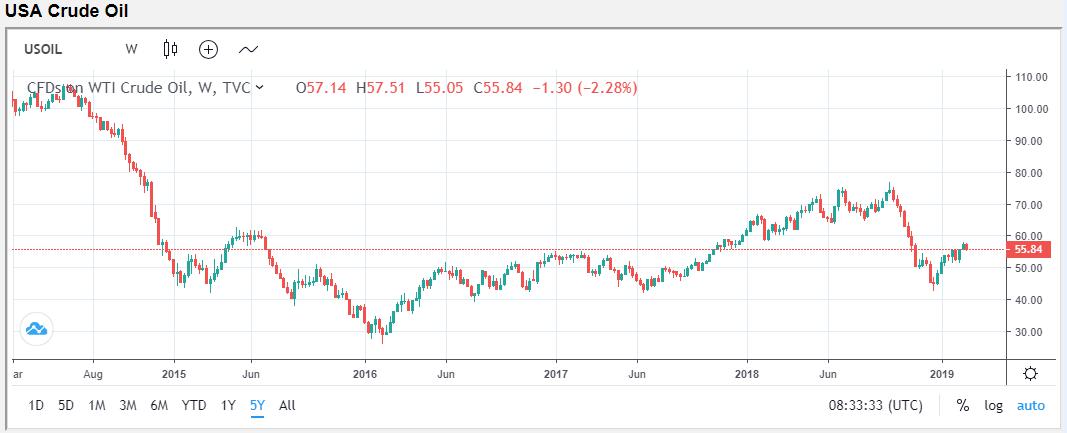This screenshot has width=1067, height=433.
Task: Toggle the log scale option
Action: coord(994,406)
